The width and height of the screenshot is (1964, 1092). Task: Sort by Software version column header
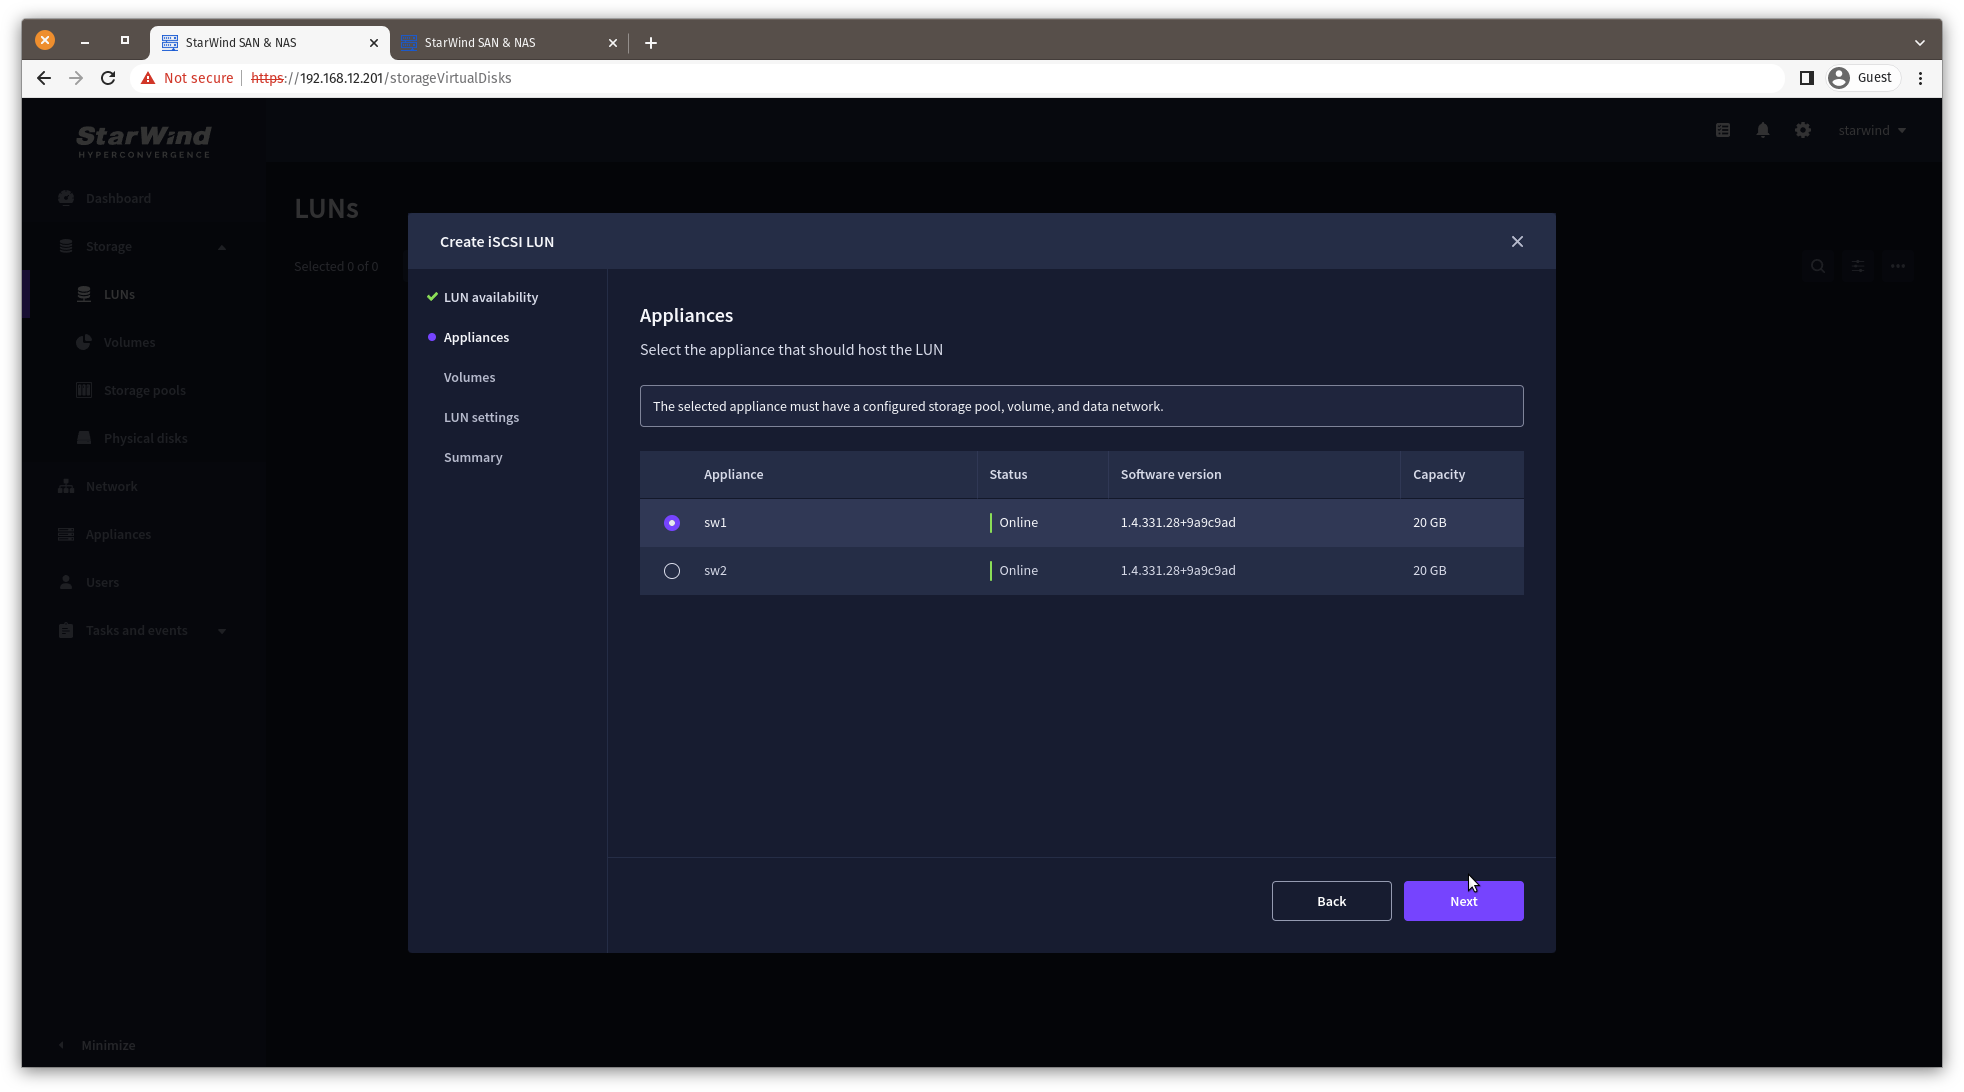1171,475
